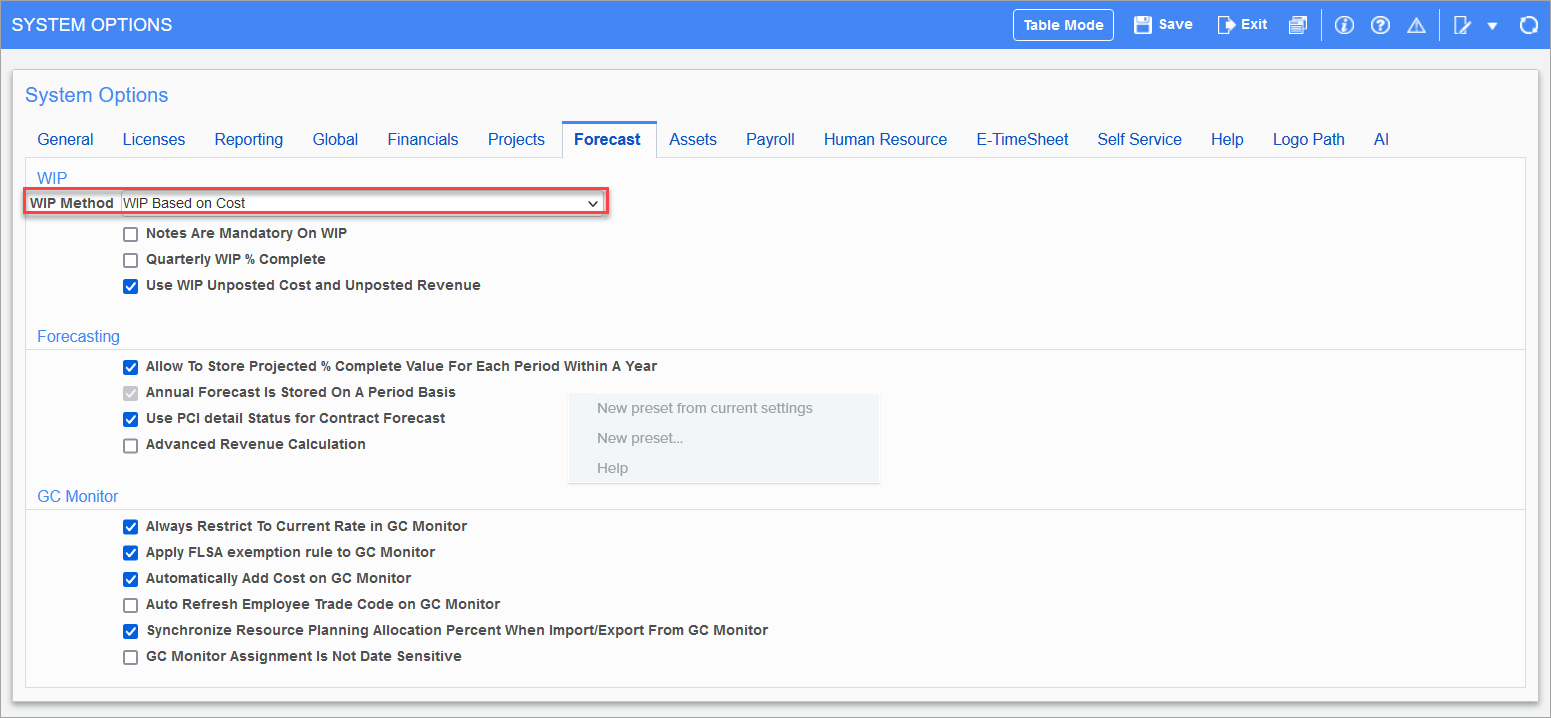Click the refresh circular arrows icon
The image size is (1551, 718).
pos(1528,25)
